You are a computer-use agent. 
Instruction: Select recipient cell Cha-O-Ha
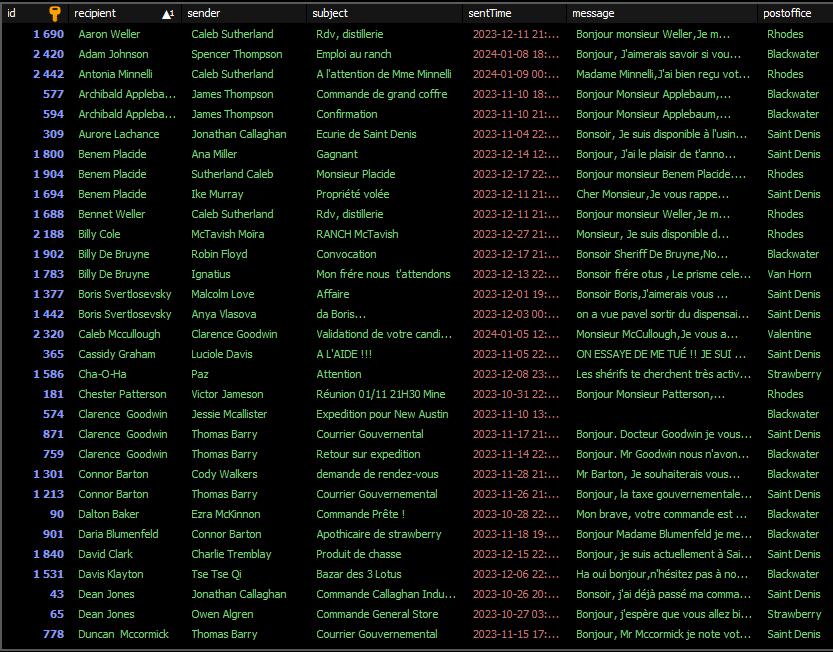click(103, 374)
